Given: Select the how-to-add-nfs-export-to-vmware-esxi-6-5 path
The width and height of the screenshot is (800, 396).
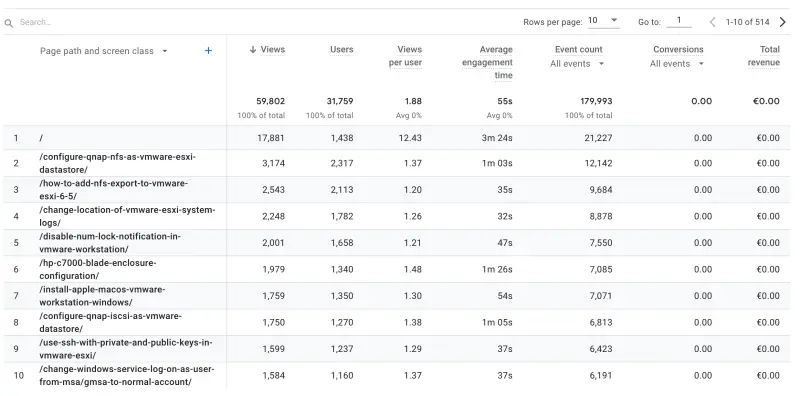Looking at the screenshot, I should [x=113, y=190].
